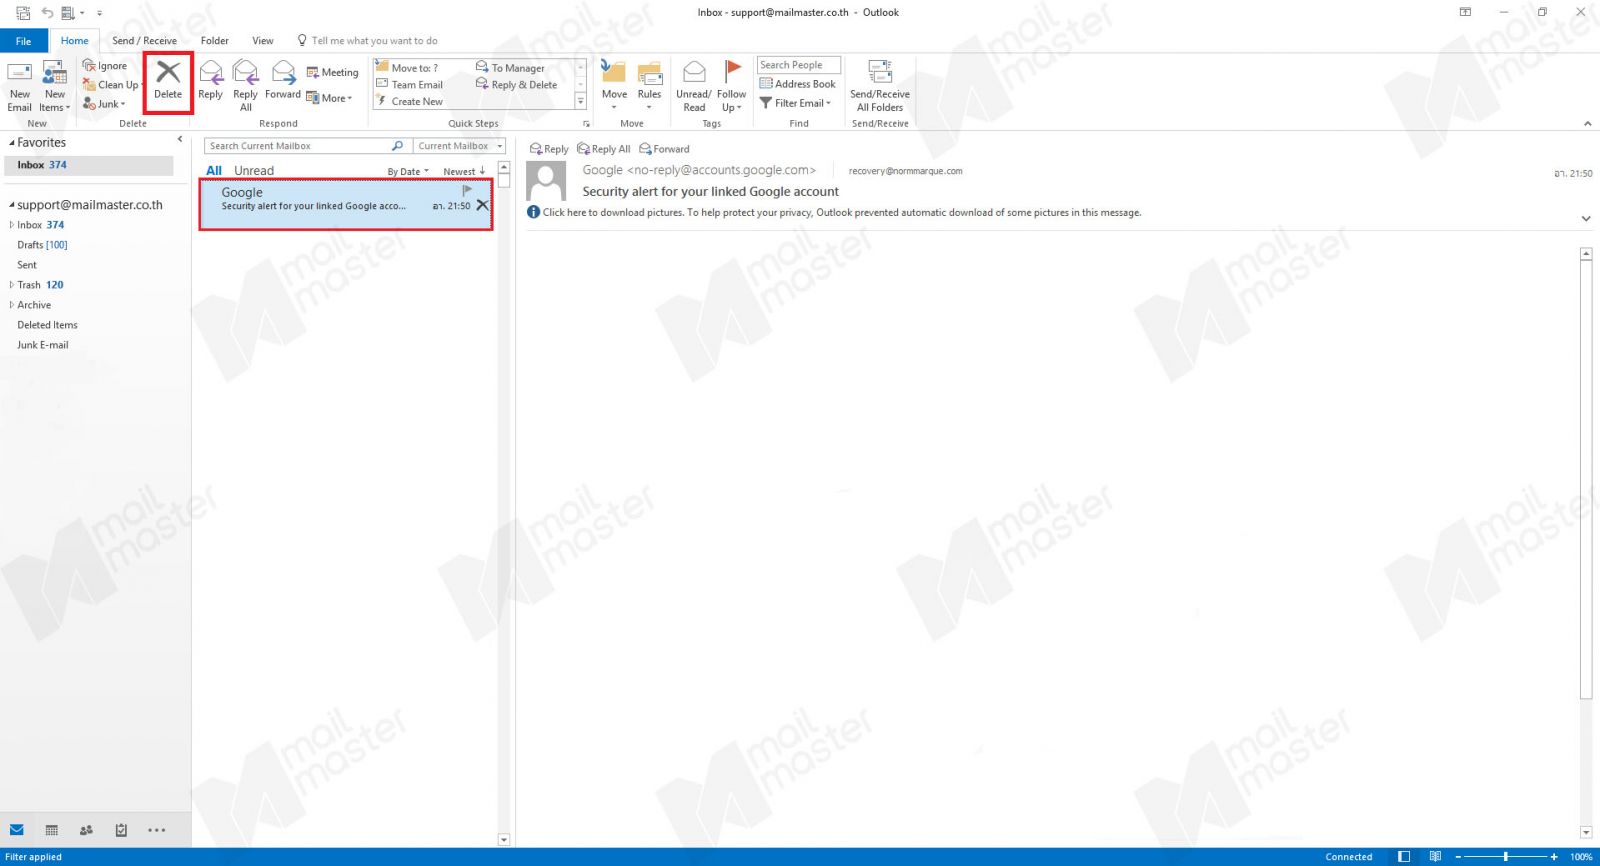Open the New Items button
The width and height of the screenshot is (1600, 866).
55,86
